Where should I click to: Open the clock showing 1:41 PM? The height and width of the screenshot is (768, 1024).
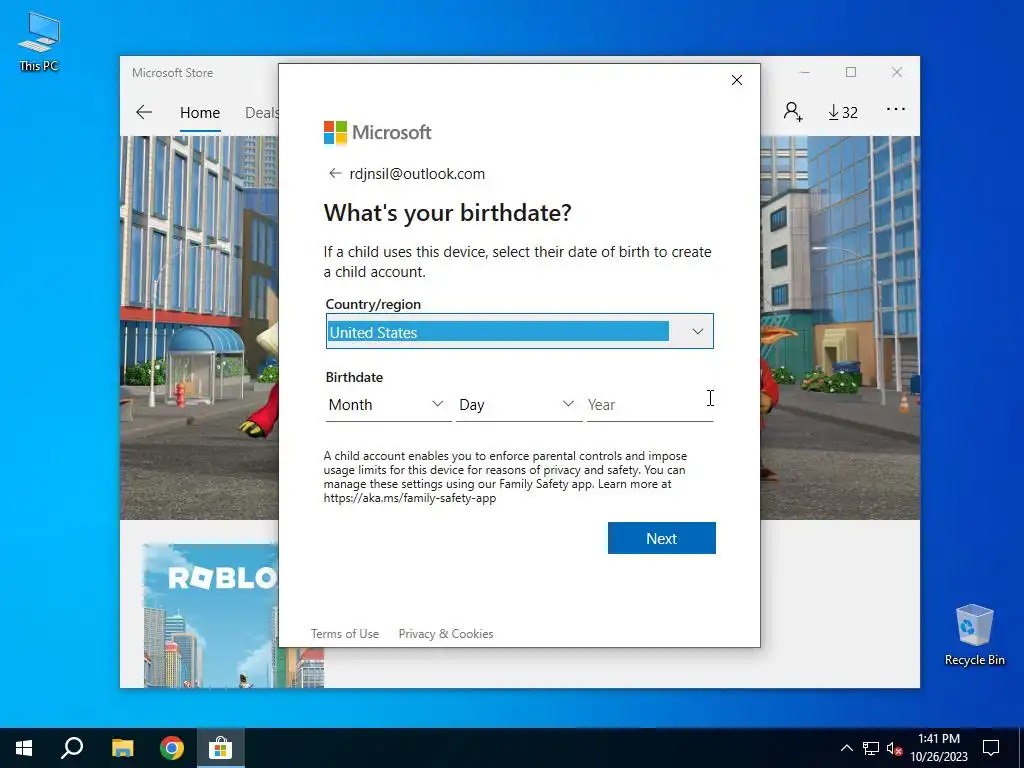[938, 748]
